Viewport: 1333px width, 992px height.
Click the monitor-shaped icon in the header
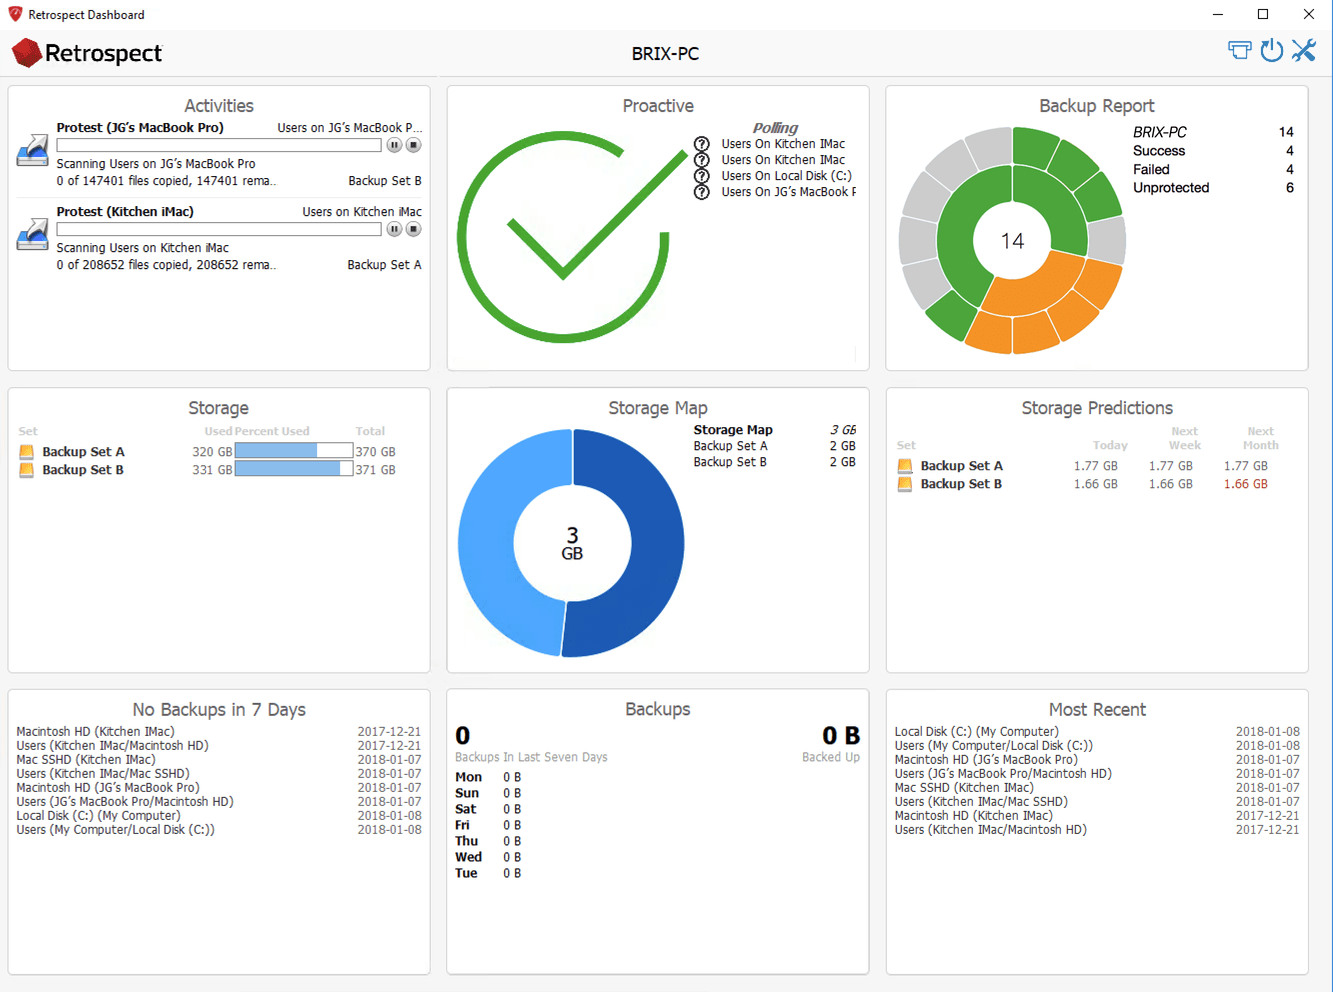[1239, 51]
